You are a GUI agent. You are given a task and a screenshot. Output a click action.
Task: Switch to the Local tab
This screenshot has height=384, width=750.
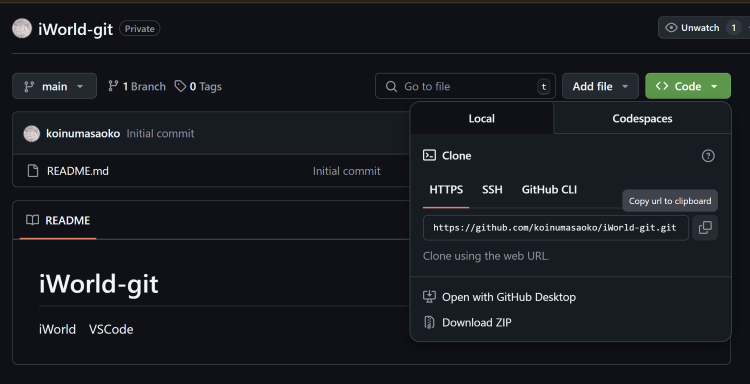point(482,119)
